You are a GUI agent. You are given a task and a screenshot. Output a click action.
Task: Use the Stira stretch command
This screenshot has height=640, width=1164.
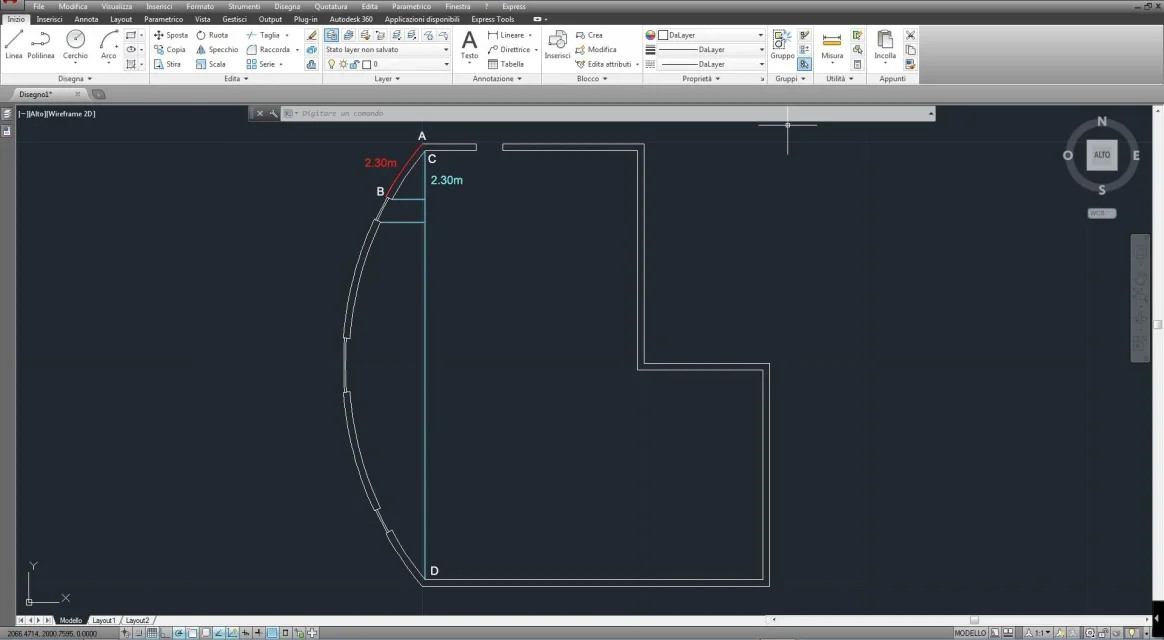pyautogui.click(x=168, y=65)
